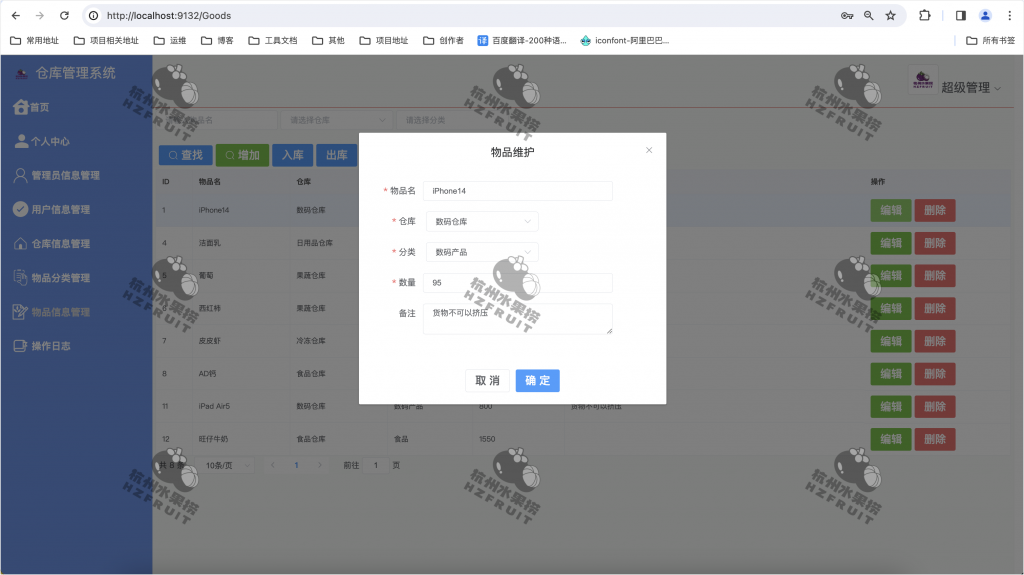Edit the 皮皮虾 row
The image size is (1024, 575).
(x=891, y=341)
